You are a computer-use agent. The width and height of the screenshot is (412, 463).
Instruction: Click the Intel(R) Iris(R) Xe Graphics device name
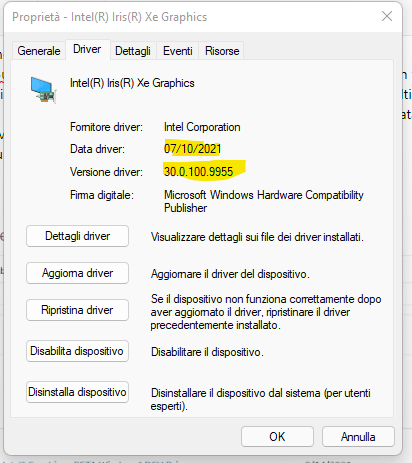pyautogui.click(x=132, y=83)
